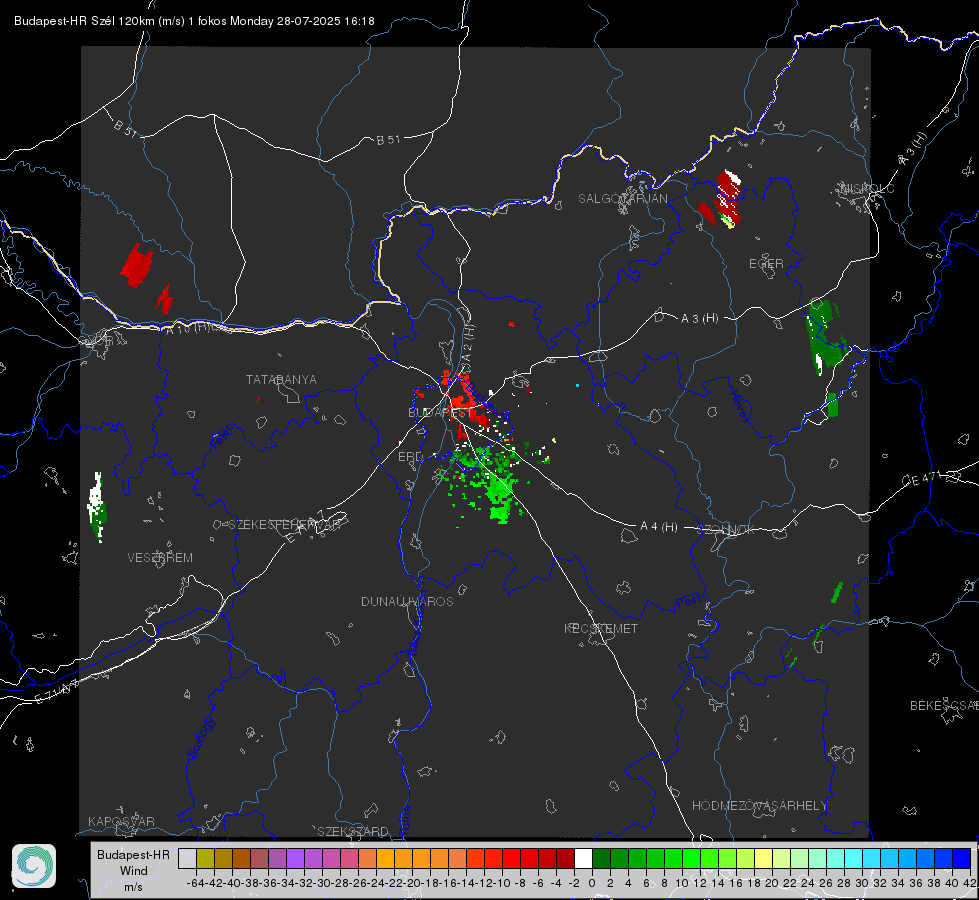Click the SZEKSZÁRD city label

[353, 831]
